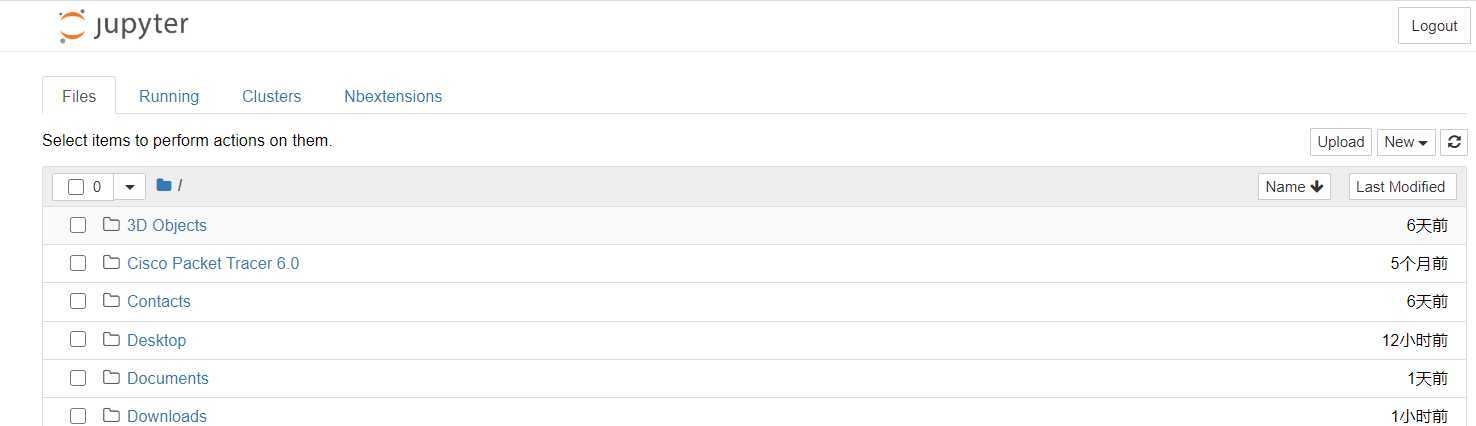
Task: Tick the checkbox for 3D Objects
Action: click(x=78, y=225)
